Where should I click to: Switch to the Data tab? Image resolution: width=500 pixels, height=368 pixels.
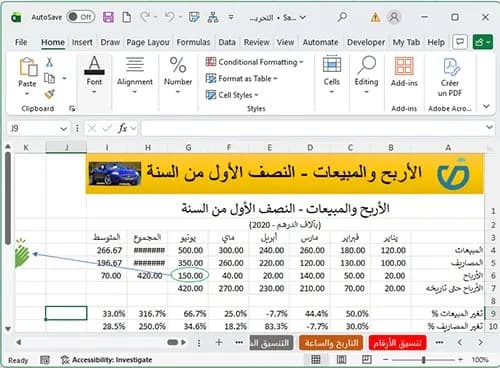coord(227,42)
